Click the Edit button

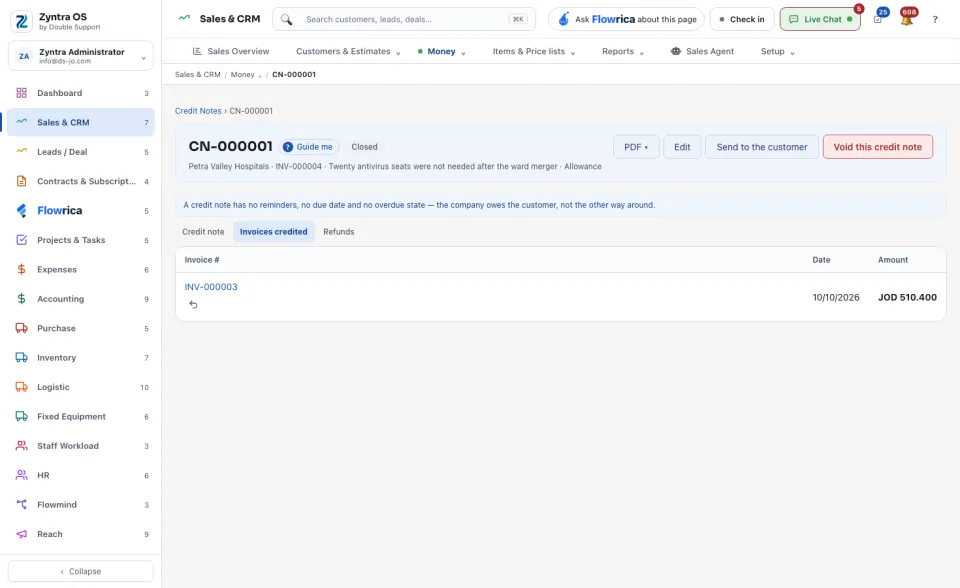(x=682, y=146)
